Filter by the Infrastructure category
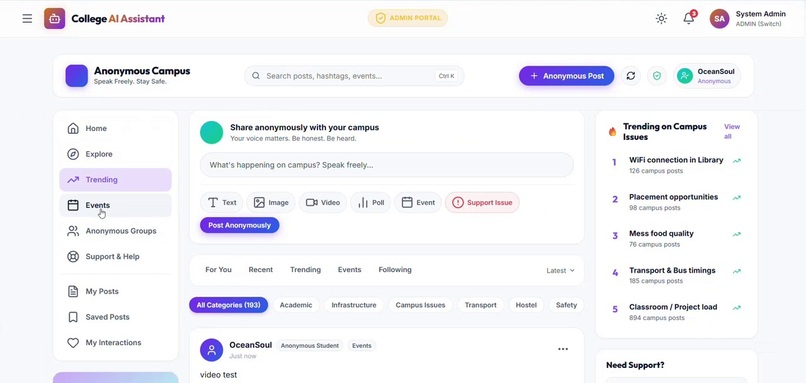Image resolution: width=806 pixels, height=383 pixels. point(354,305)
